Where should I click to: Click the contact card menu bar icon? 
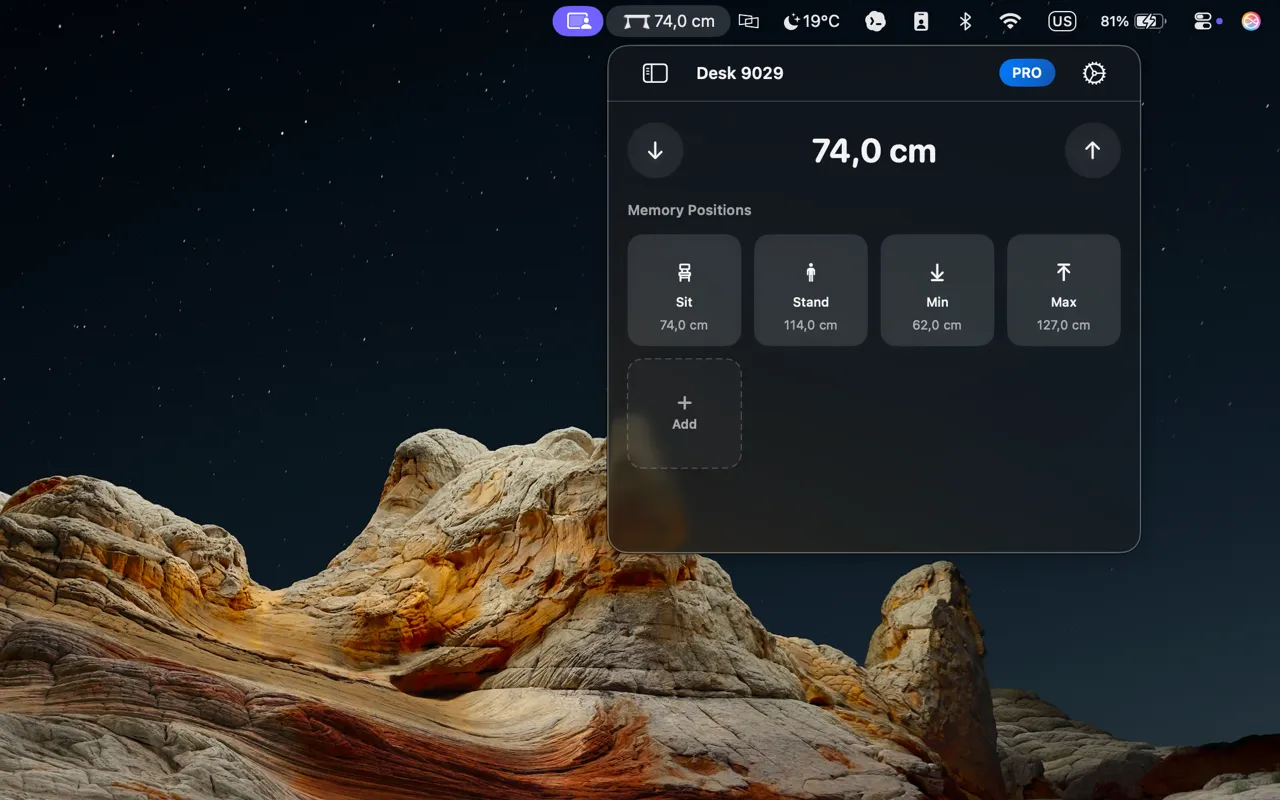click(x=921, y=21)
